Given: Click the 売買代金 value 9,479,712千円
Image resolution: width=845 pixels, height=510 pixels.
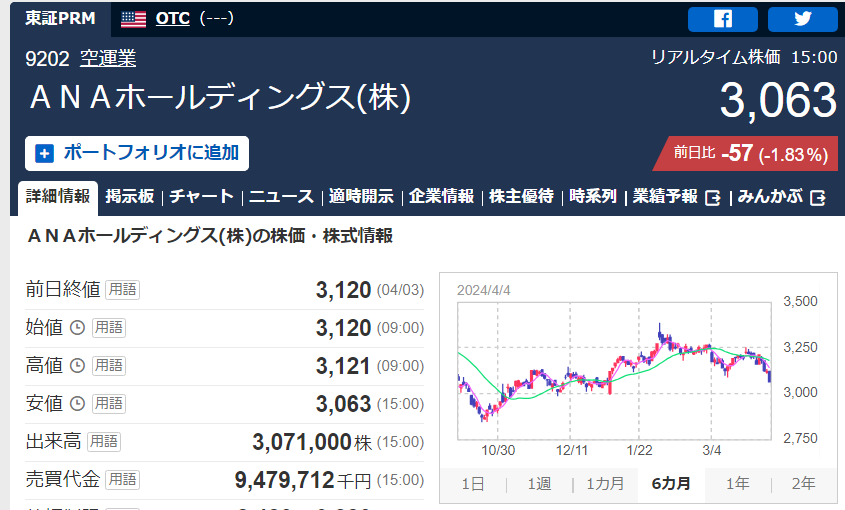Looking at the screenshot, I should click(x=303, y=480).
